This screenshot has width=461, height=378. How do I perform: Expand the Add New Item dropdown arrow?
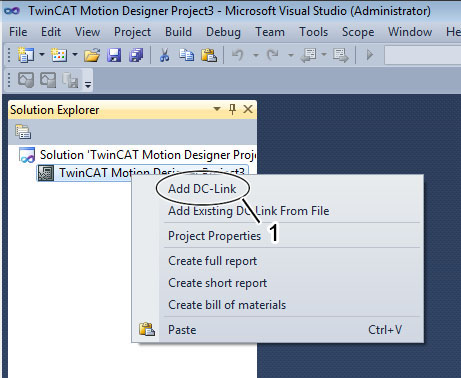coord(75,54)
